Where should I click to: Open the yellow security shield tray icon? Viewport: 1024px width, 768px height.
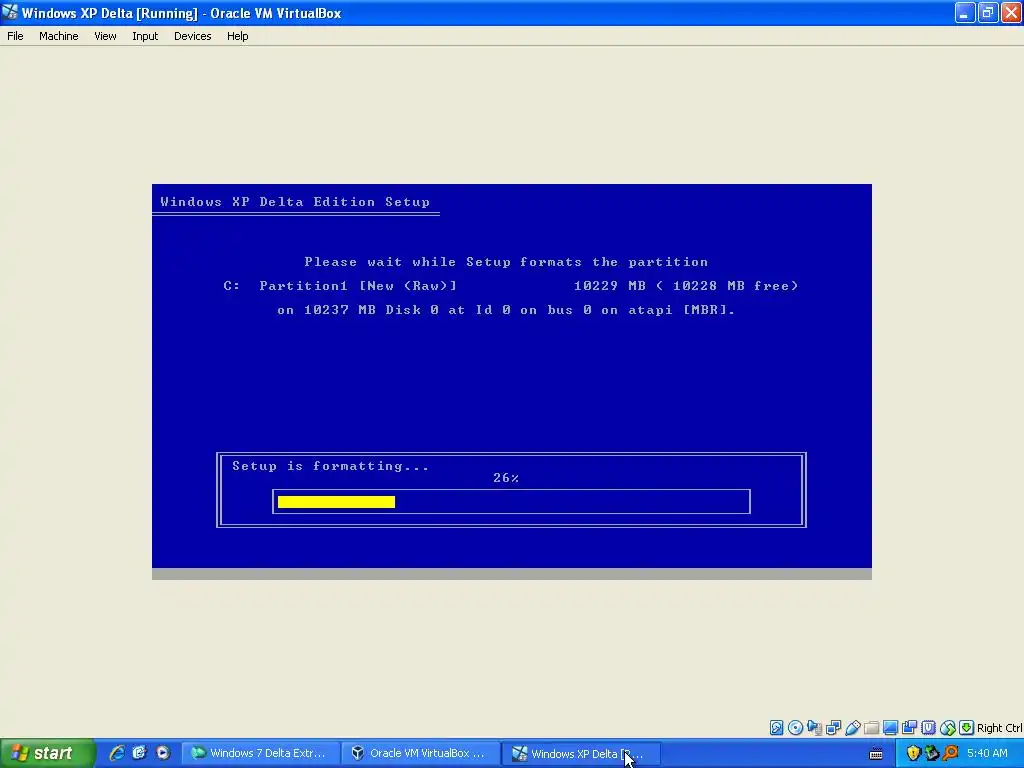coord(913,753)
